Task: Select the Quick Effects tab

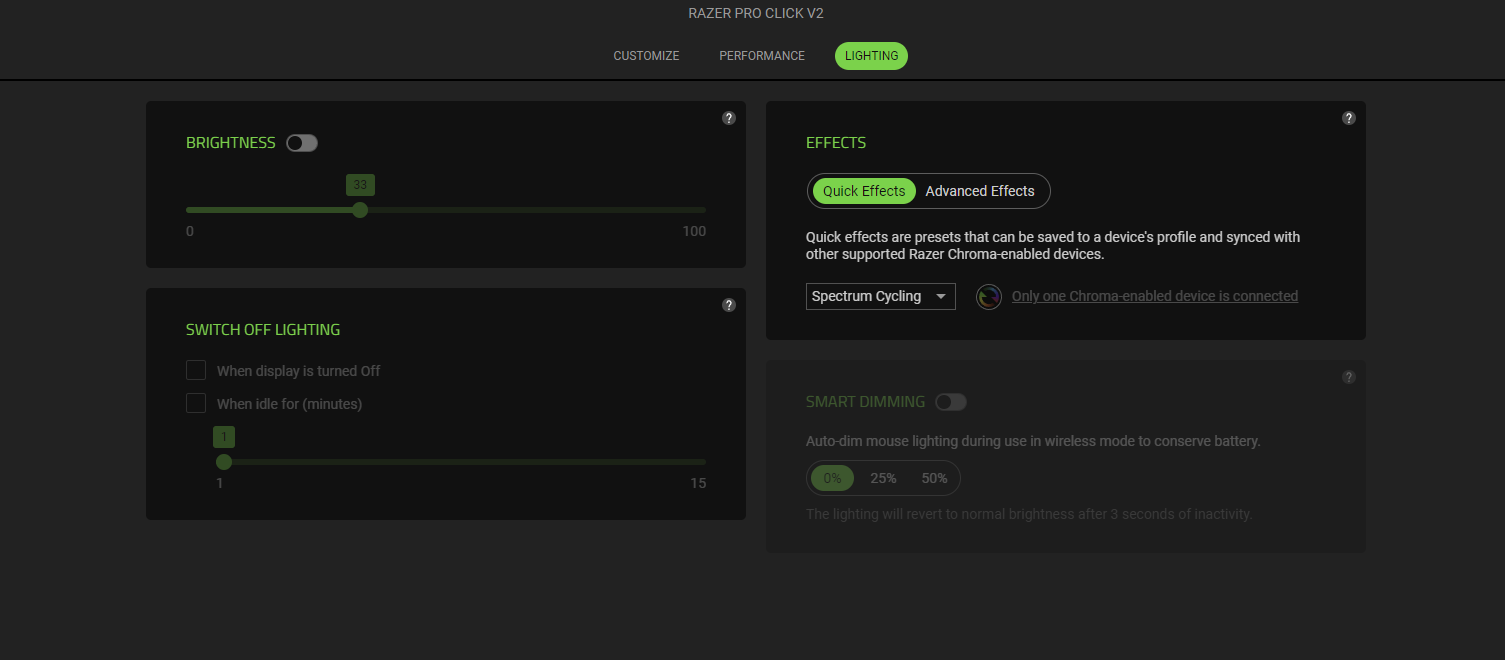Action: 864,191
